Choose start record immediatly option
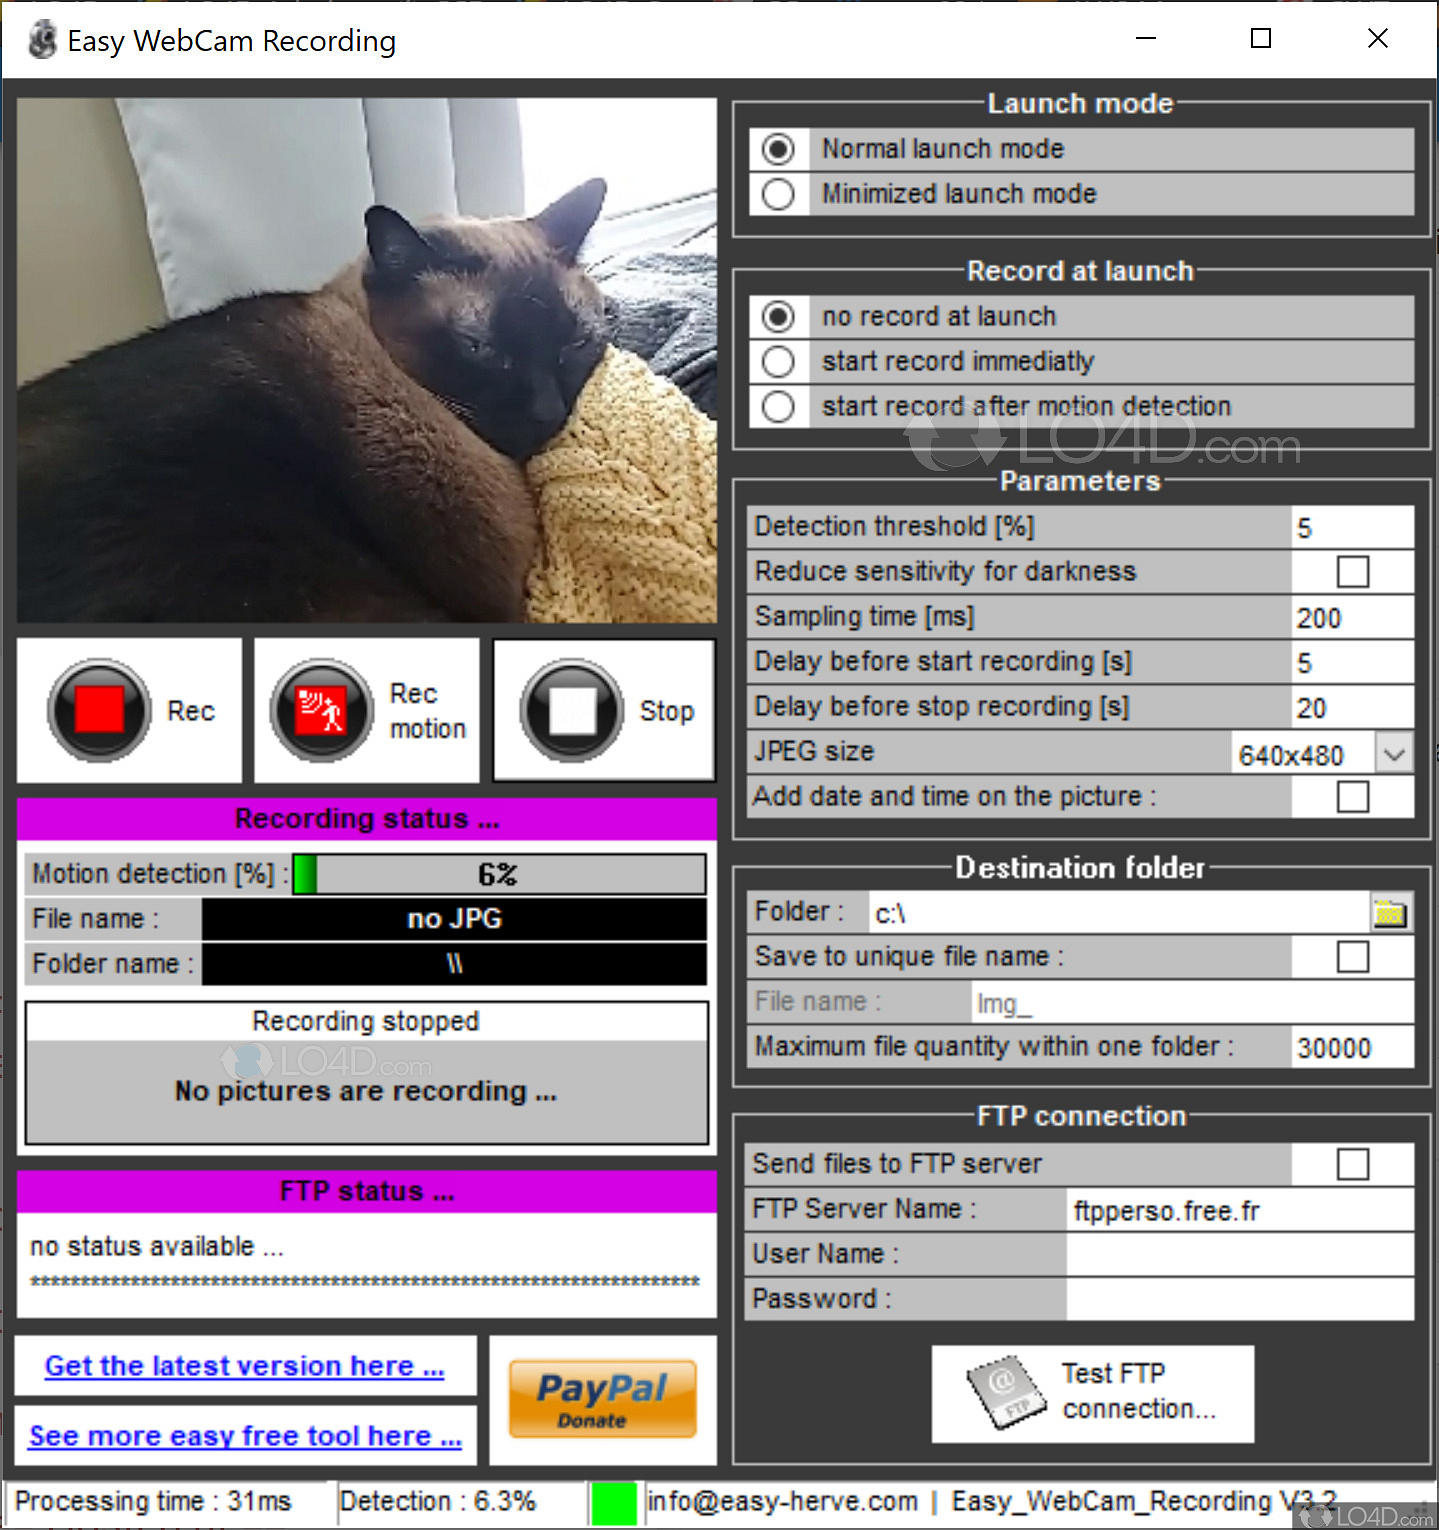The height and width of the screenshot is (1530, 1439). pos(778,361)
